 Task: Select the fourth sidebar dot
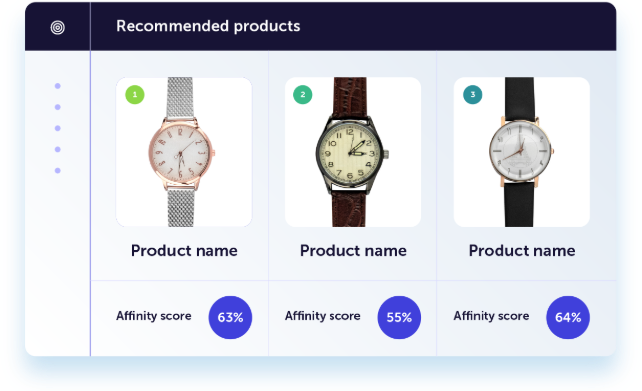click(58, 149)
